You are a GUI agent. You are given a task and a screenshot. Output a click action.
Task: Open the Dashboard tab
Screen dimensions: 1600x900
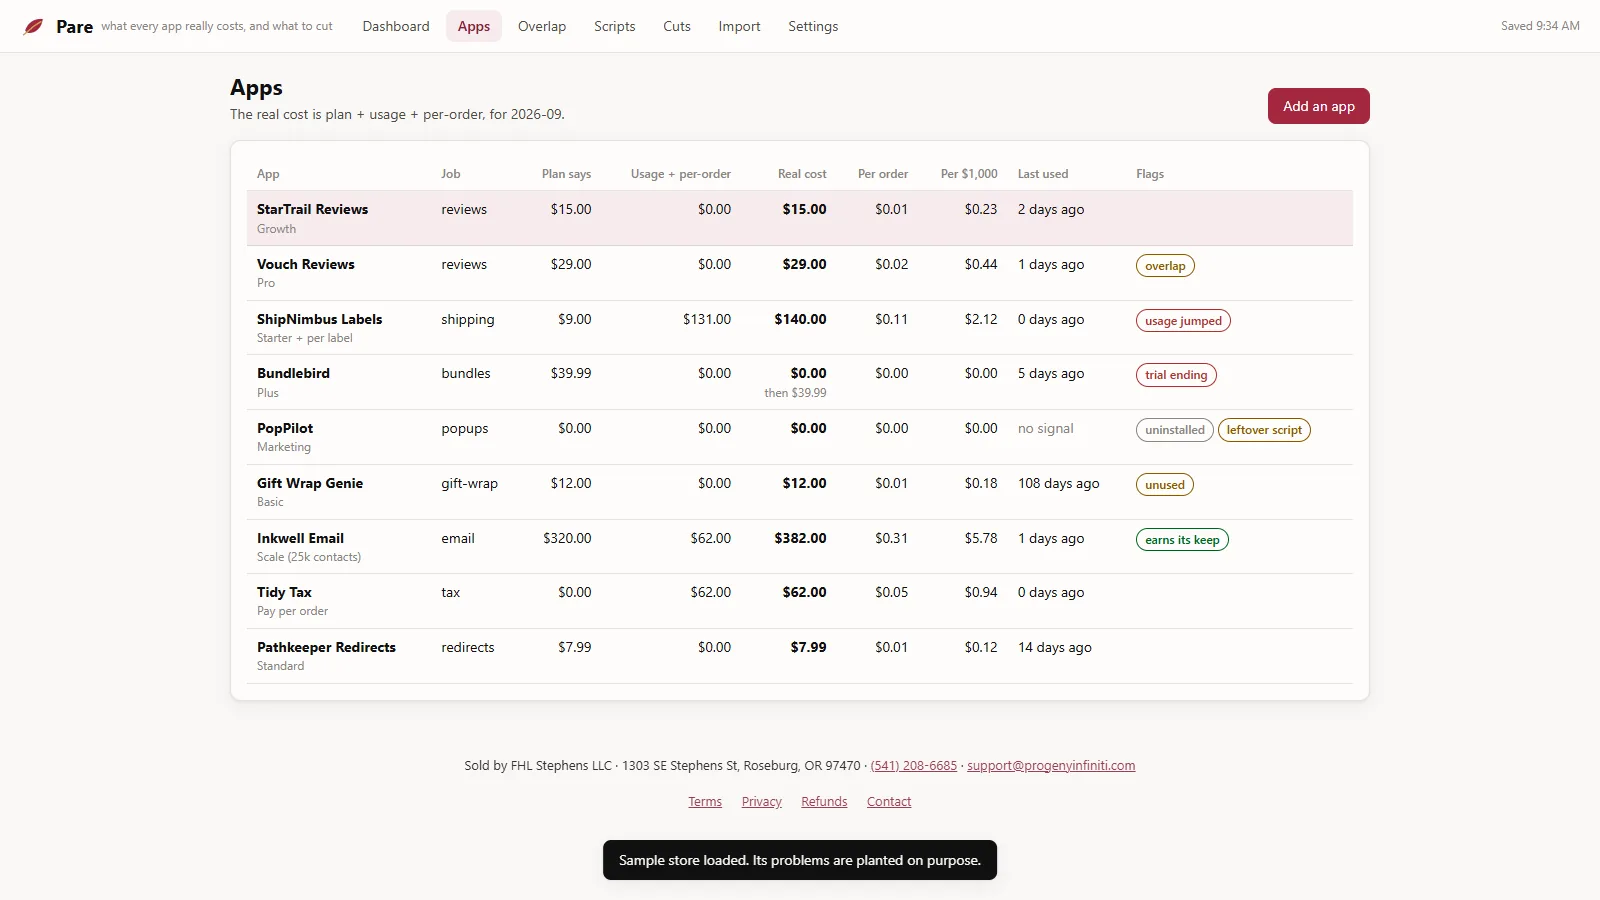396,26
